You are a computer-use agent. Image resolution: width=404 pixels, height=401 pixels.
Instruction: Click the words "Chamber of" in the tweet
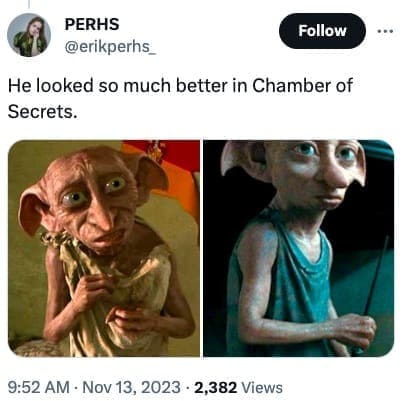[302, 86]
